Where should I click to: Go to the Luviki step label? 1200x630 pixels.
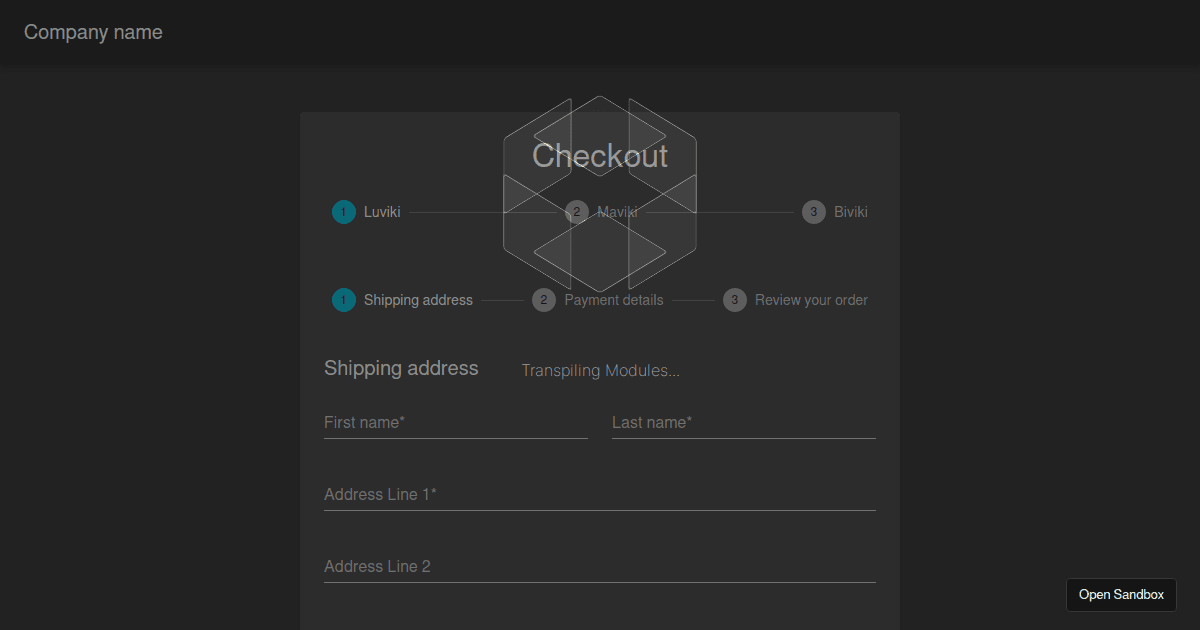382,212
